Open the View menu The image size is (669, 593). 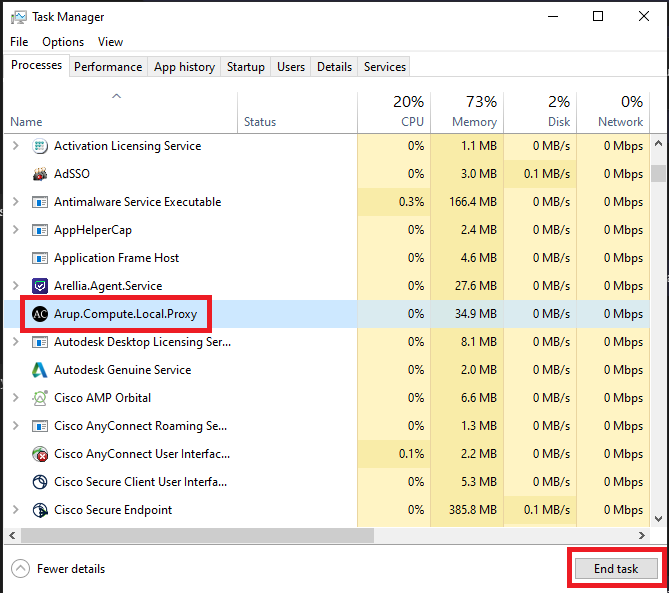111,42
